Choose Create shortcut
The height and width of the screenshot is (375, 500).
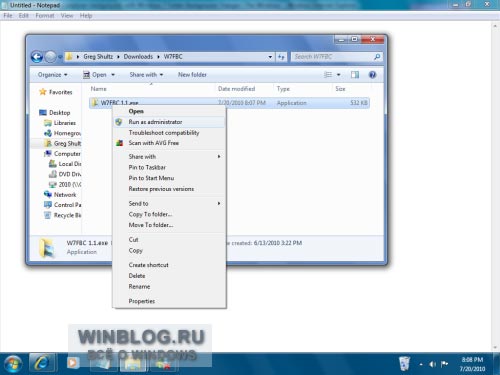click(169, 265)
